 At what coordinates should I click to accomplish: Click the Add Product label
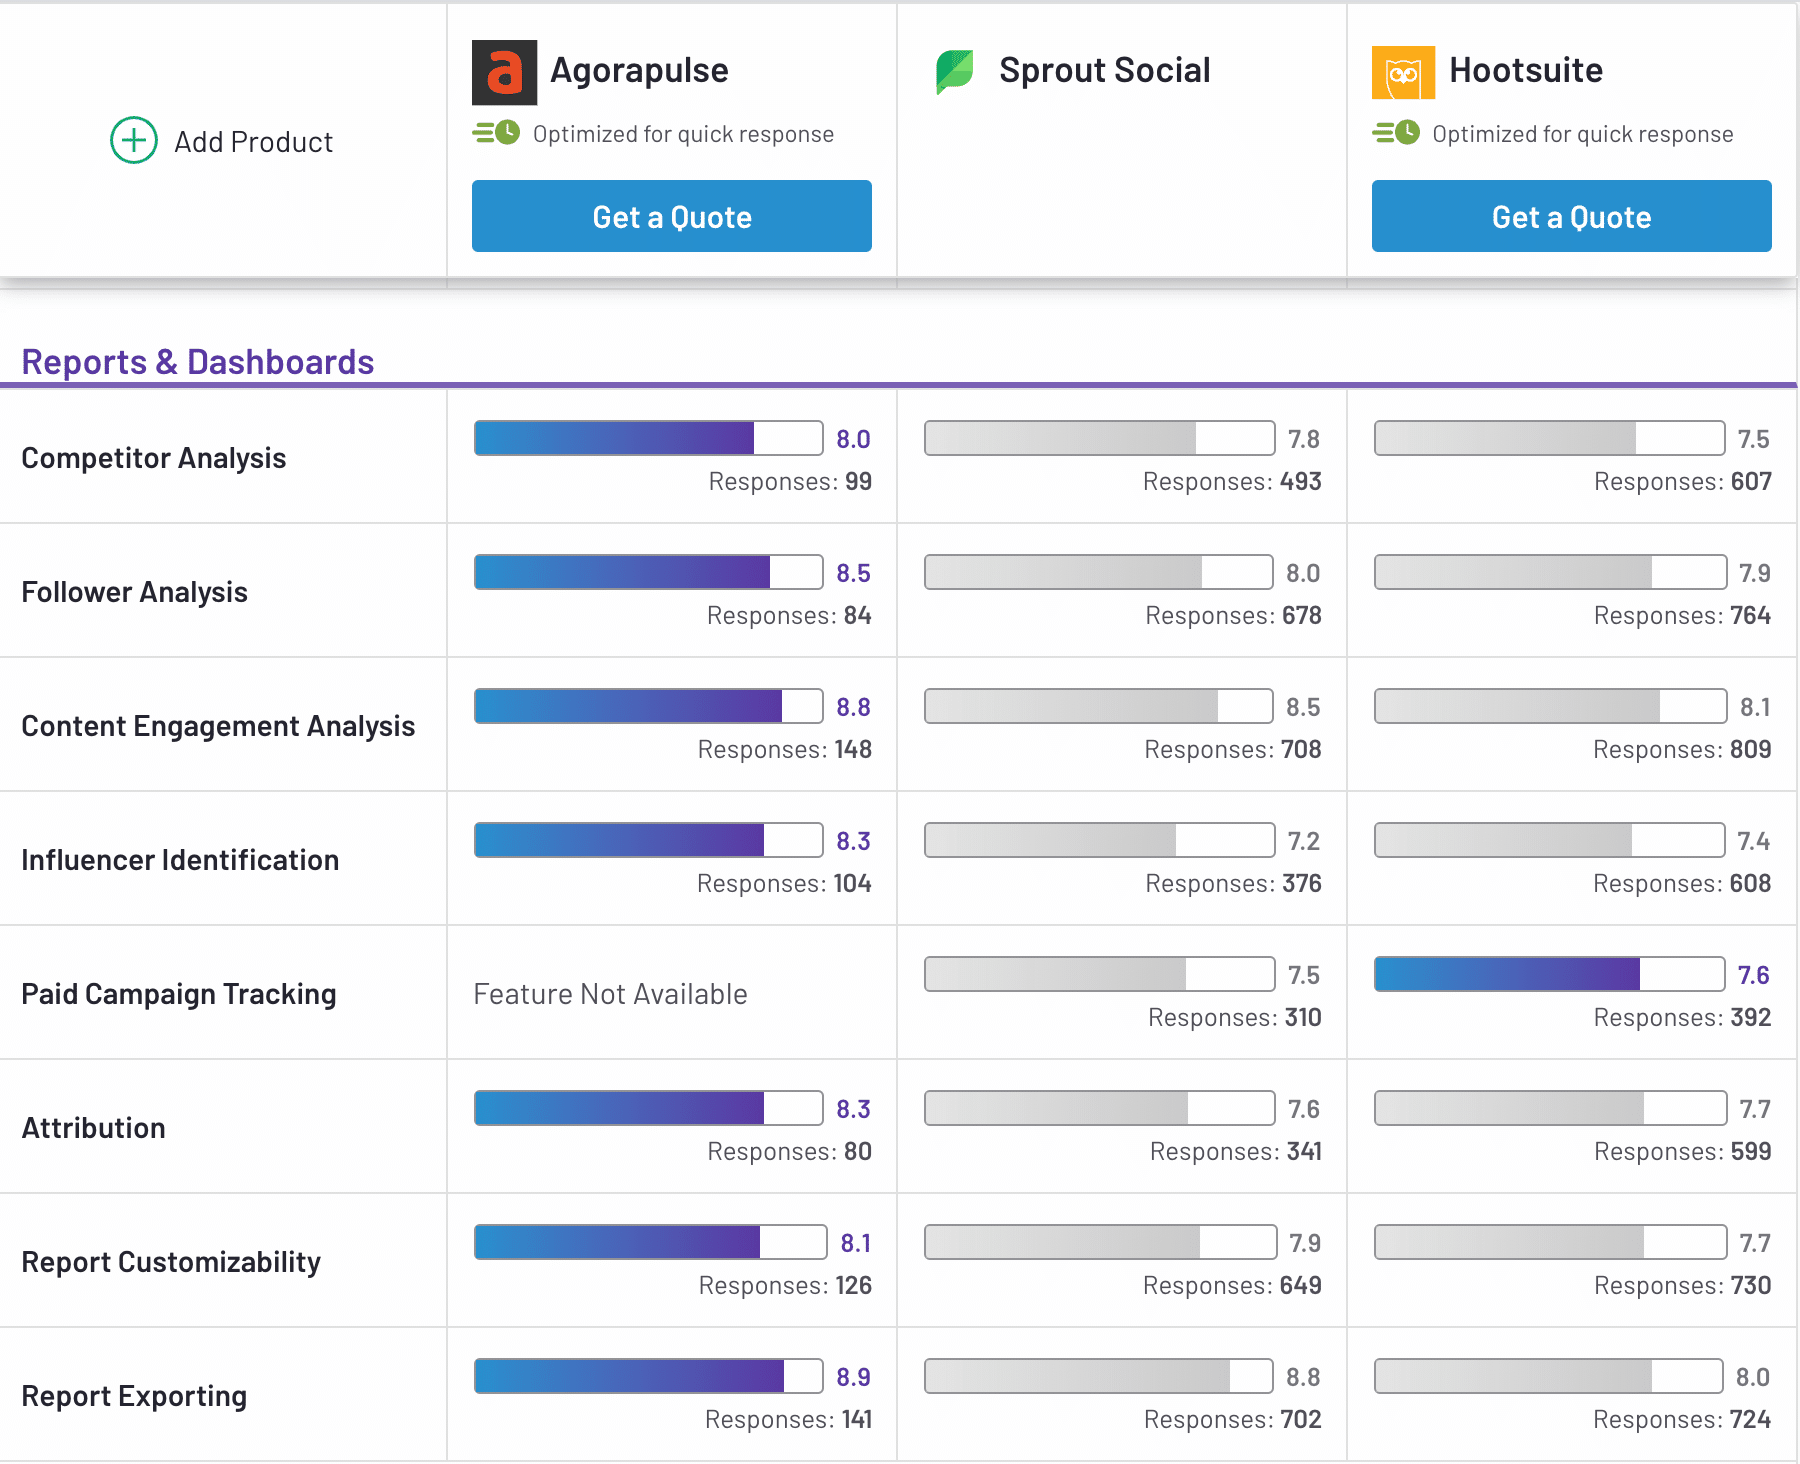[x=253, y=142]
